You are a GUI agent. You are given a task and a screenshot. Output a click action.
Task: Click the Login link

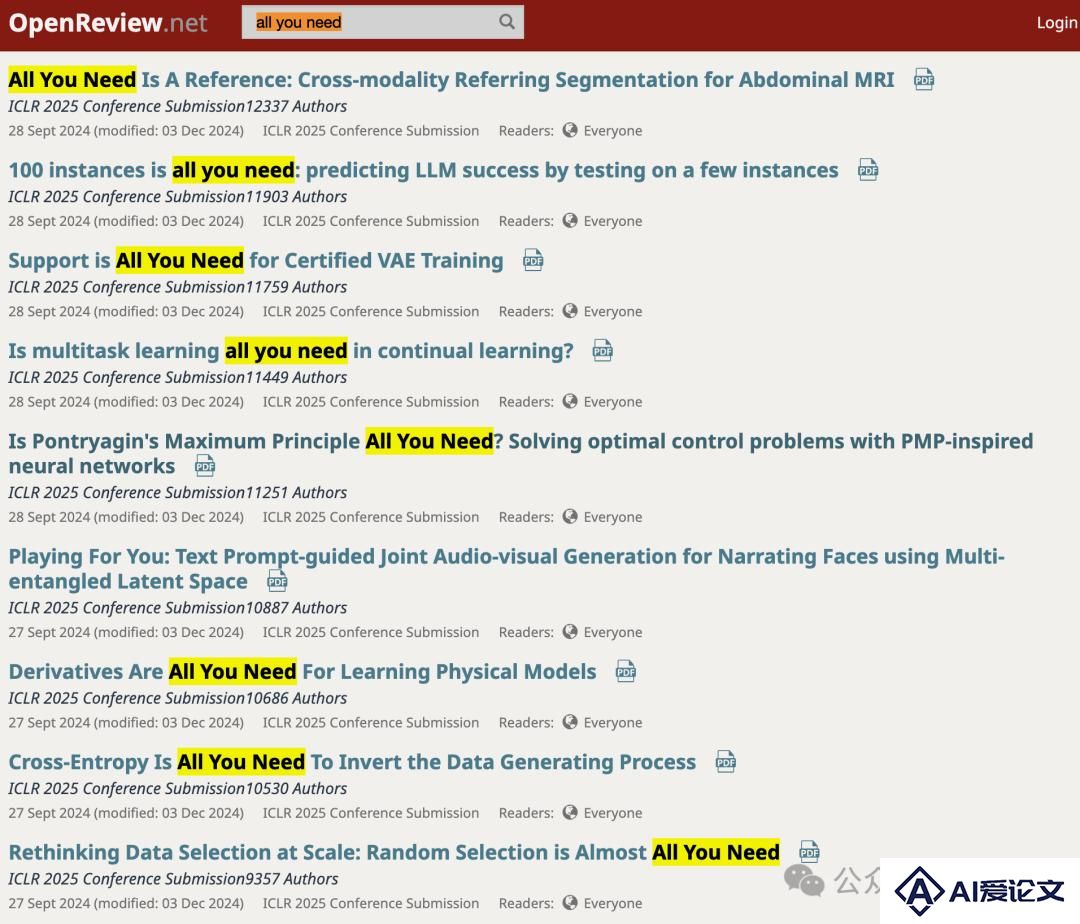tap(1057, 23)
